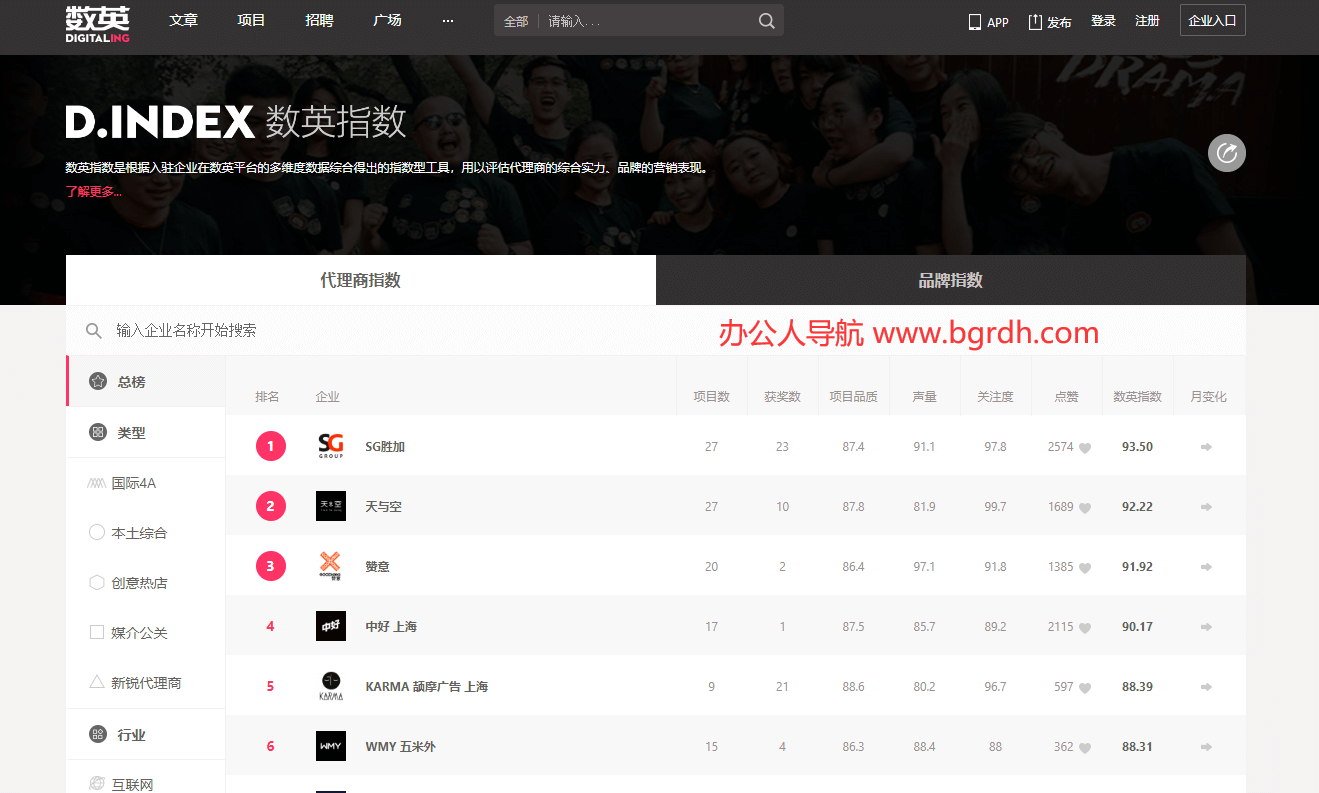Click the 发布 publish icon
This screenshot has height=793, width=1319.
click(x=1035, y=21)
